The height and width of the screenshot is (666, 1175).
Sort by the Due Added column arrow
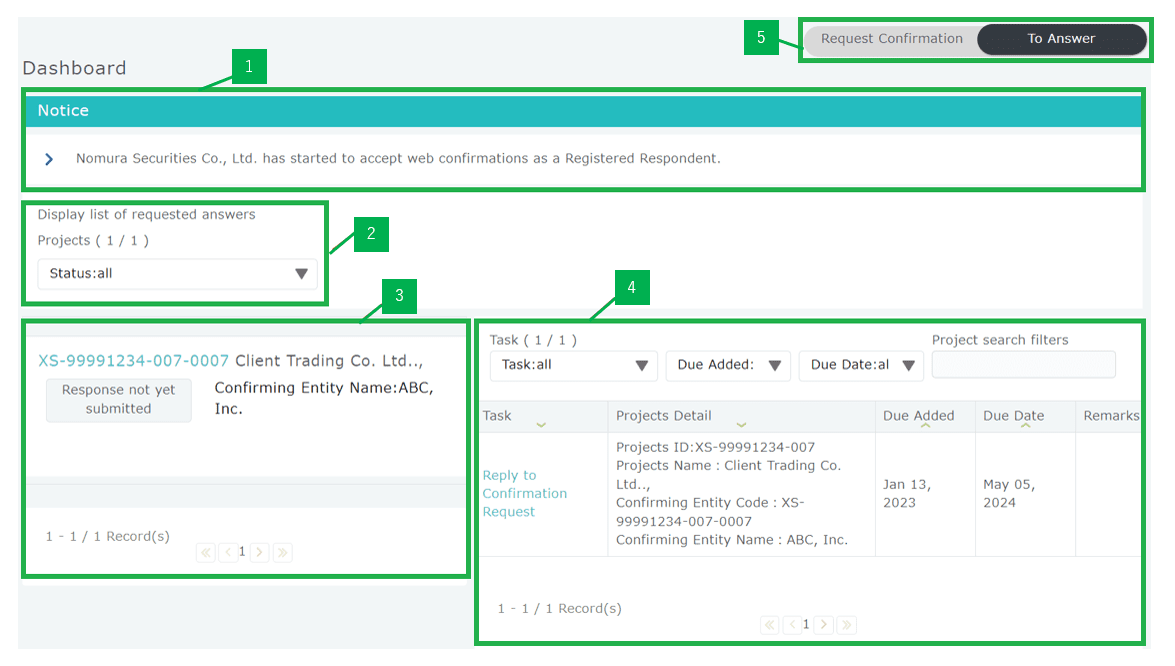(x=925, y=425)
